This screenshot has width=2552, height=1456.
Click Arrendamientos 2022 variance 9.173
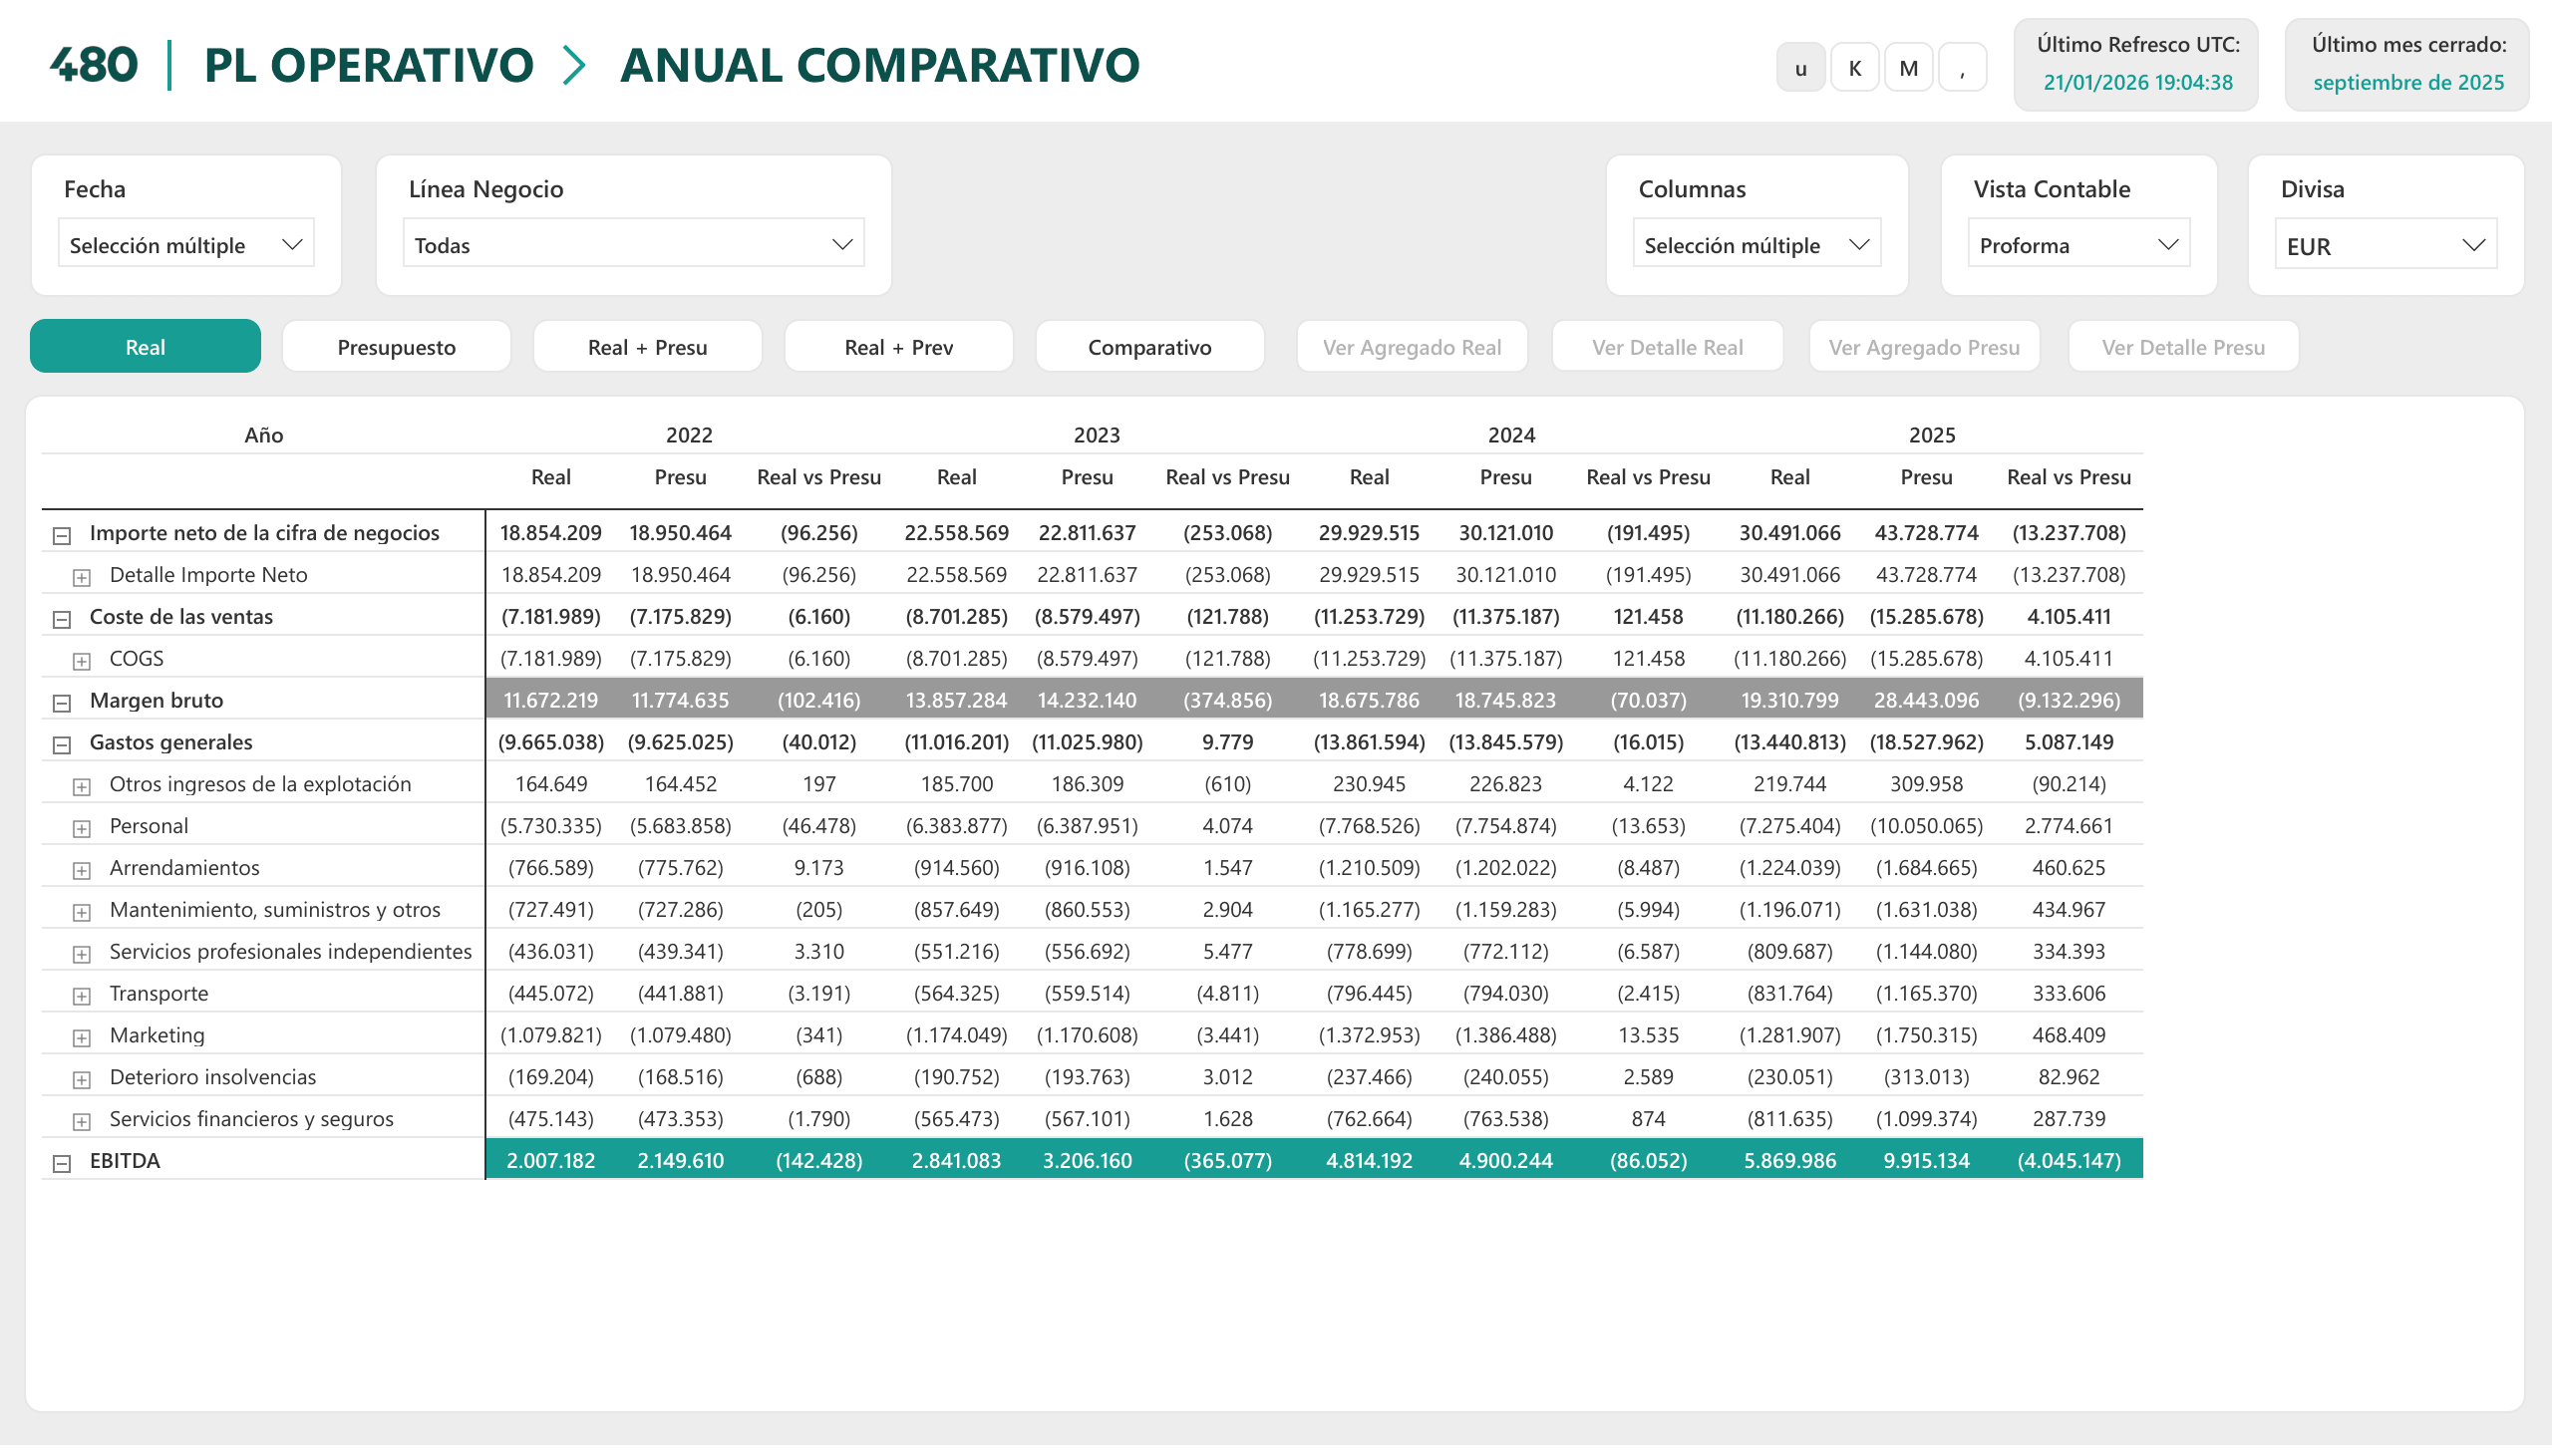819,868
